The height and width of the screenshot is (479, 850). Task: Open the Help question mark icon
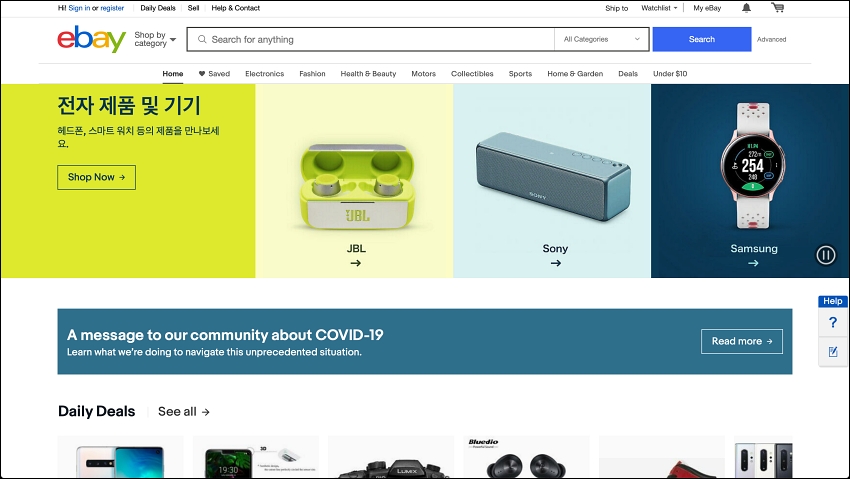pos(833,323)
